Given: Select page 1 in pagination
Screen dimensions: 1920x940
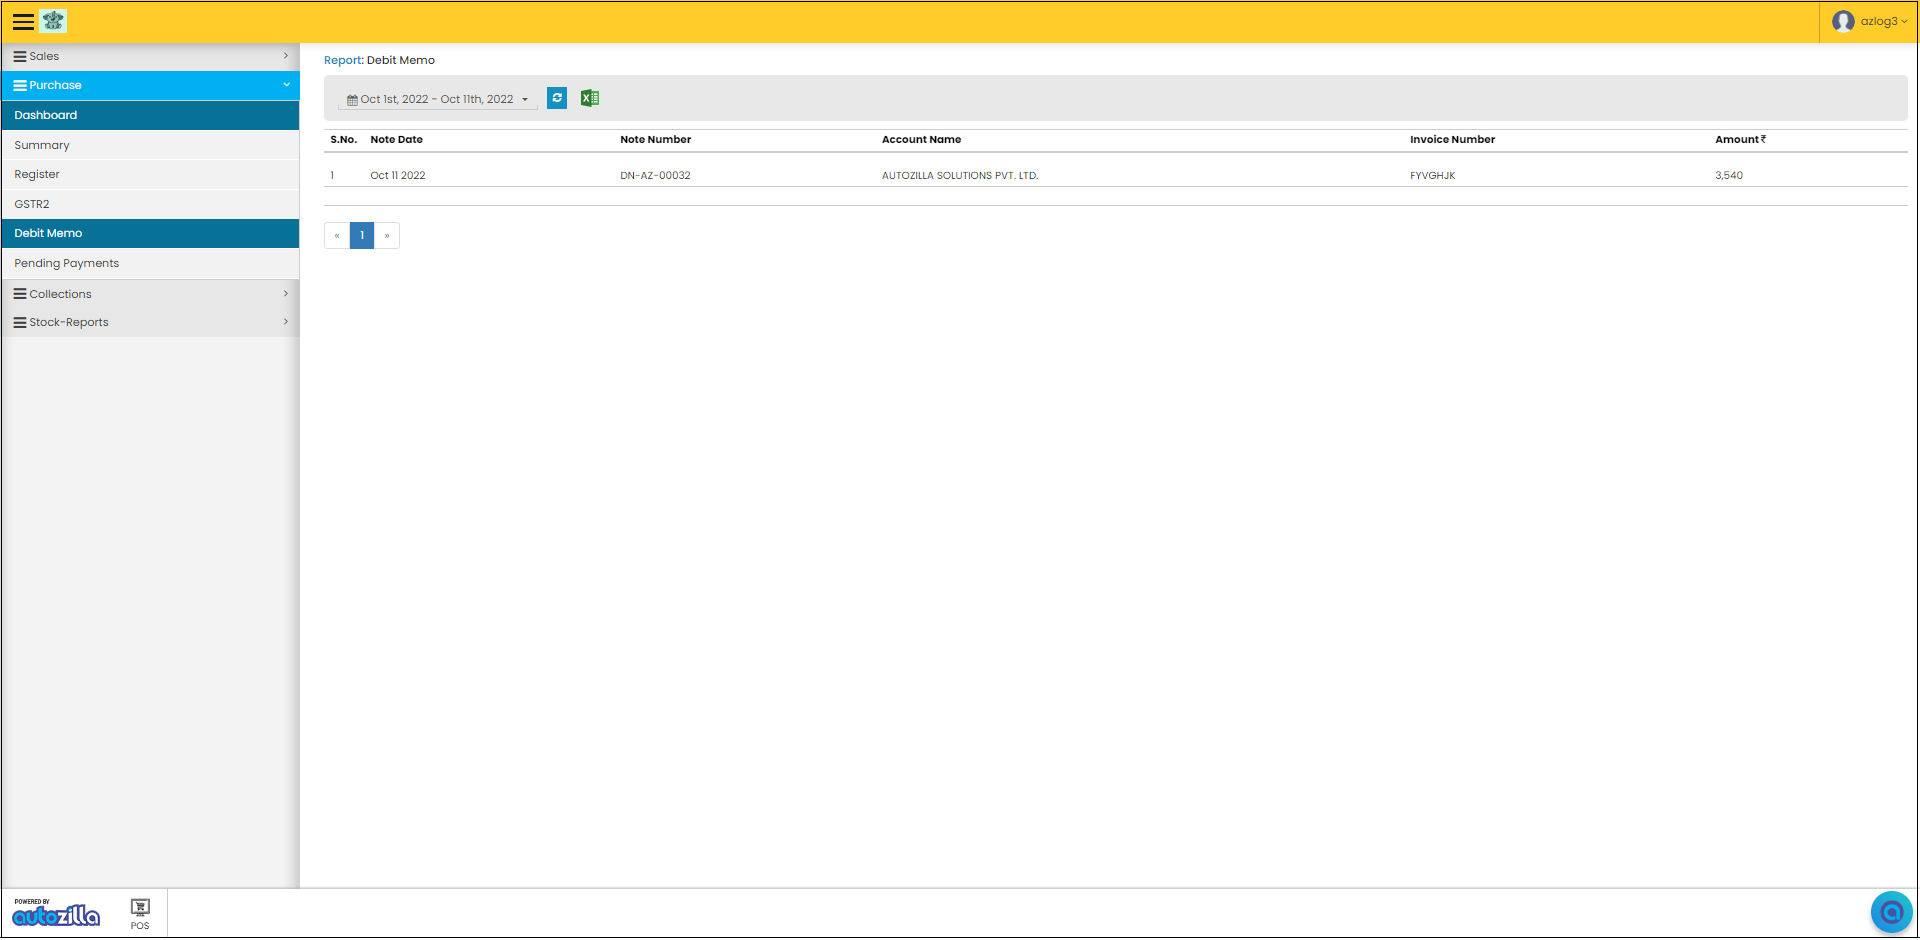Looking at the screenshot, I should pos(362,236).
